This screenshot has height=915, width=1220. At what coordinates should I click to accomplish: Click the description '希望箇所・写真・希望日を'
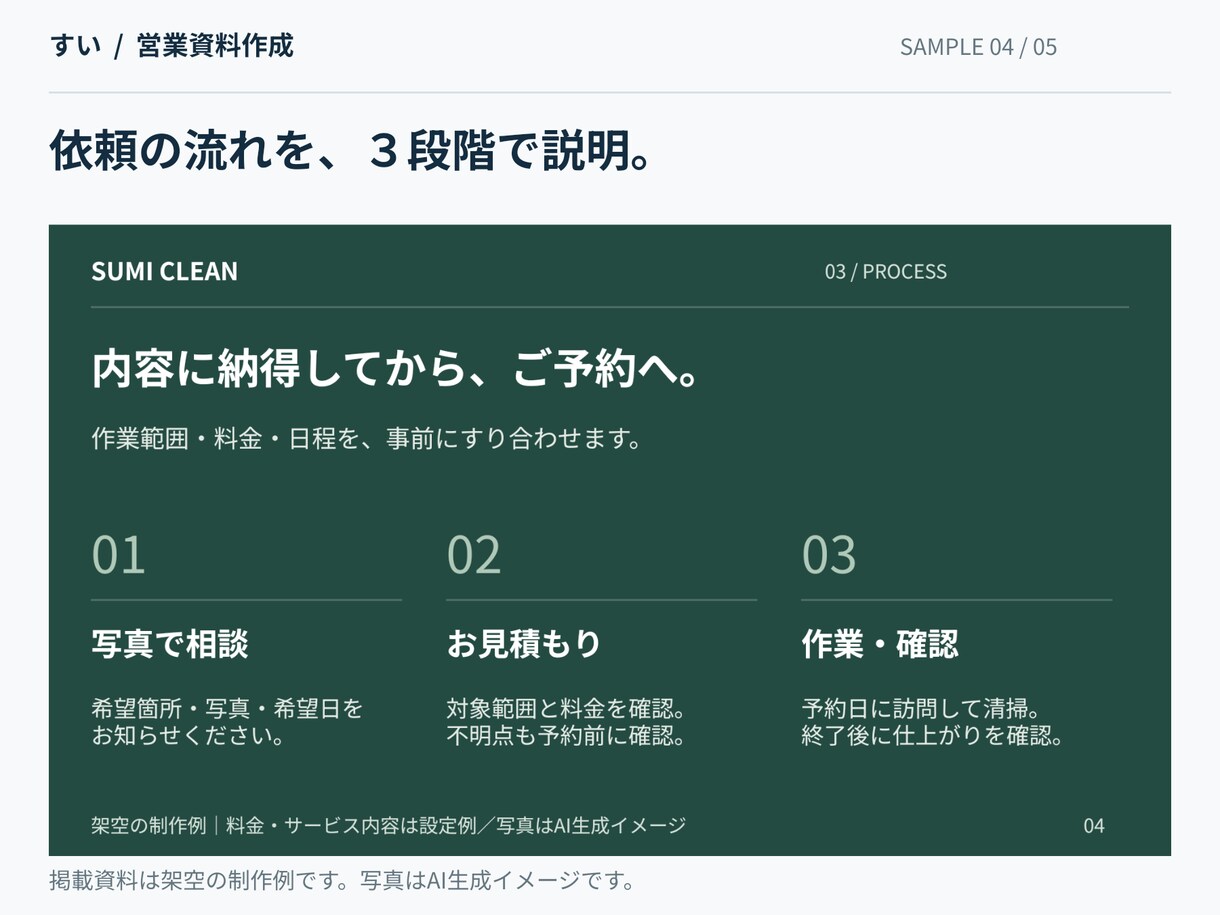[x=227, y=709]
